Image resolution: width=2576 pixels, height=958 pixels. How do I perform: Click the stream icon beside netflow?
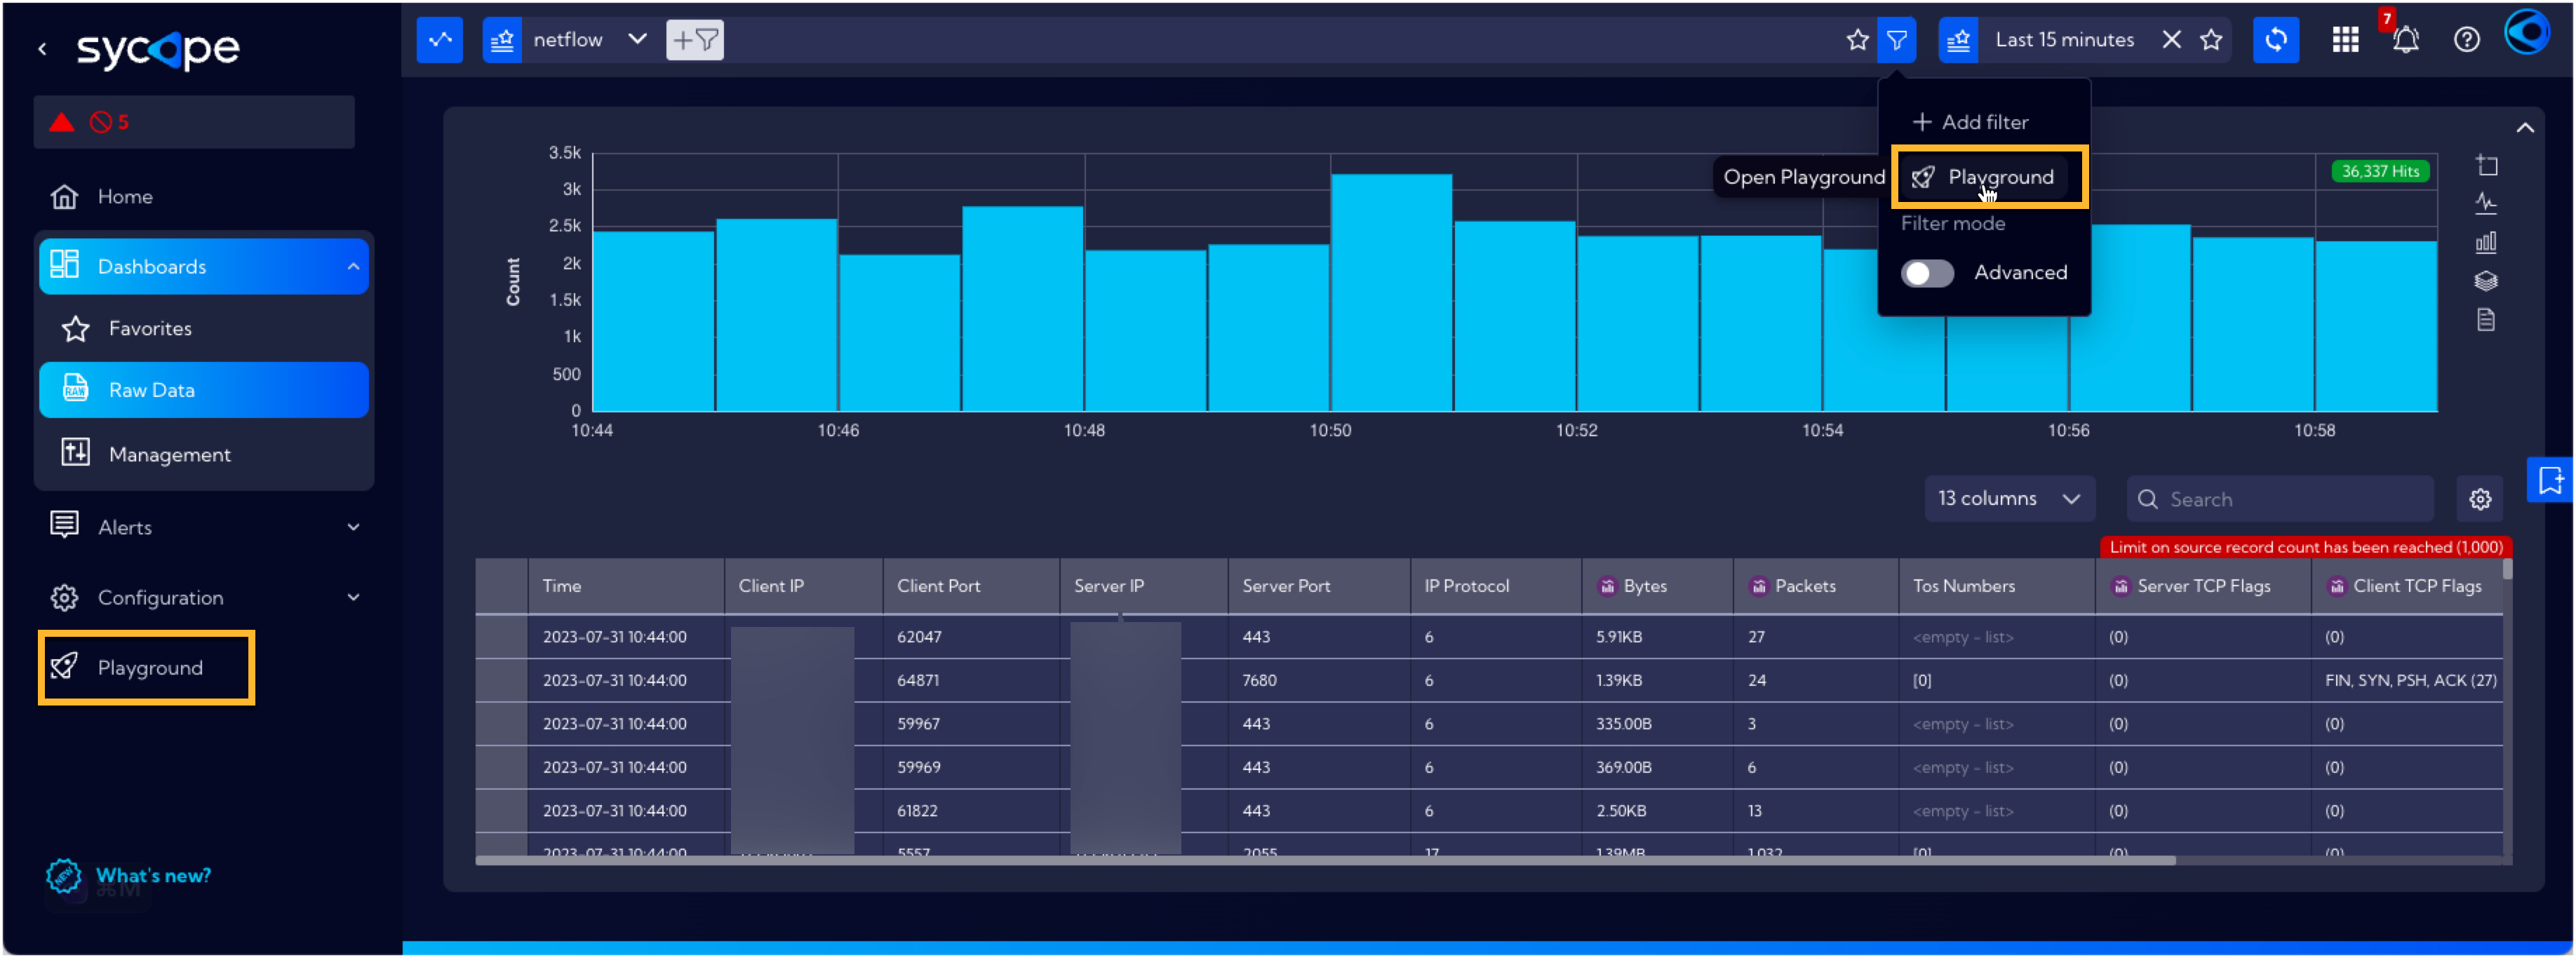(502, 40)
